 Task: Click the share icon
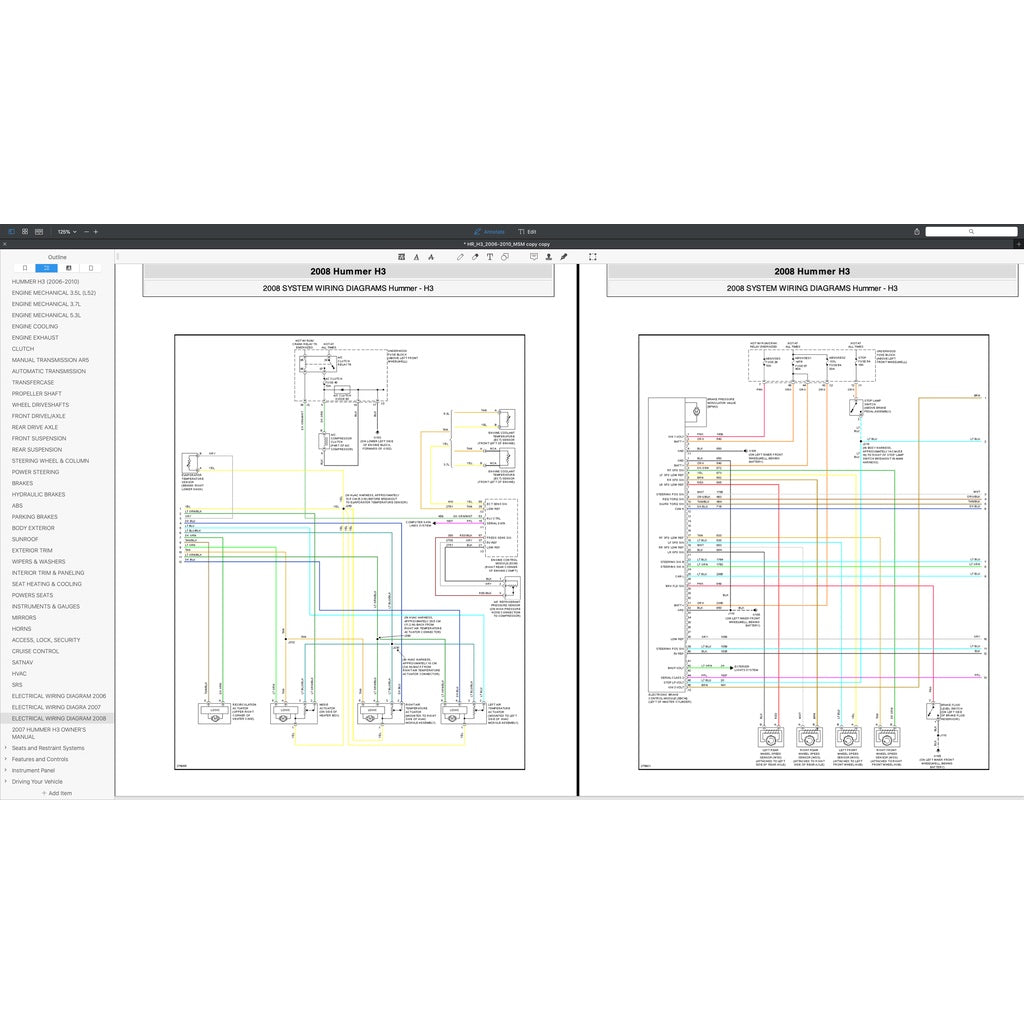917,231
